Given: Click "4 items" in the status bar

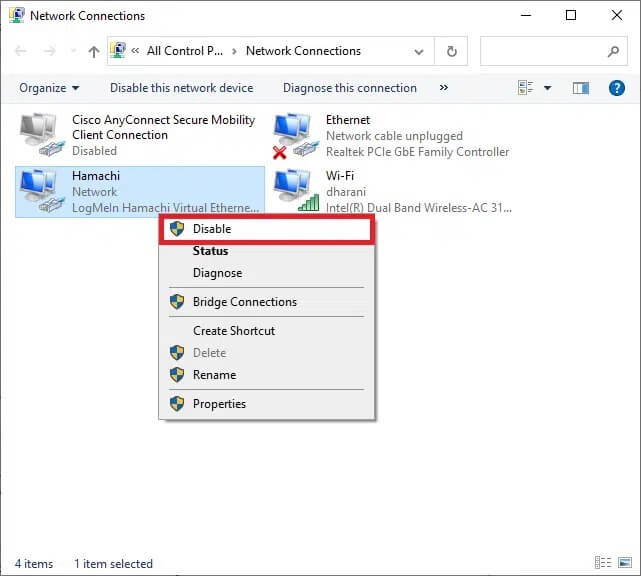Looking at the screenshot, I should (x=34, y=564).
